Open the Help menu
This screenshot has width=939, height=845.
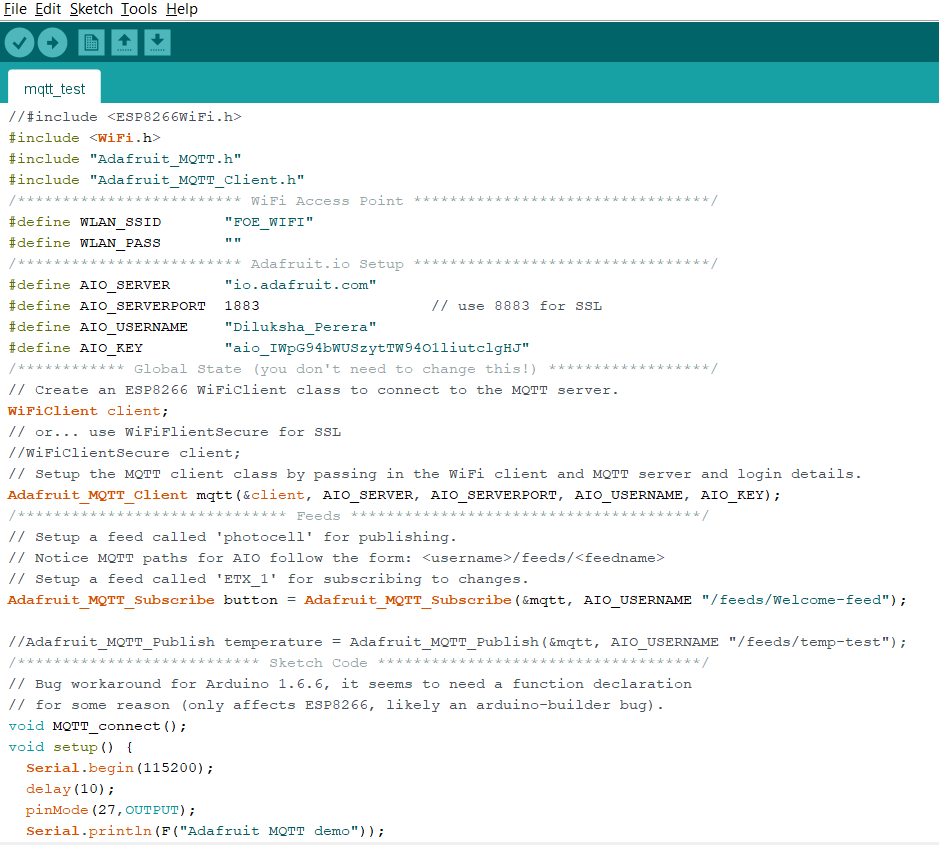tap(181, 9)
